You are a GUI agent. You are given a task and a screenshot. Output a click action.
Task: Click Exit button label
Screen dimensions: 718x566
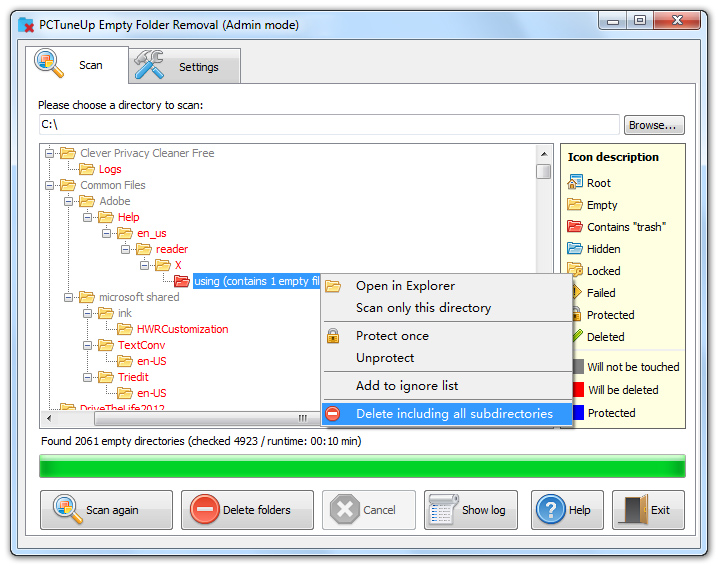coord(660,510)
